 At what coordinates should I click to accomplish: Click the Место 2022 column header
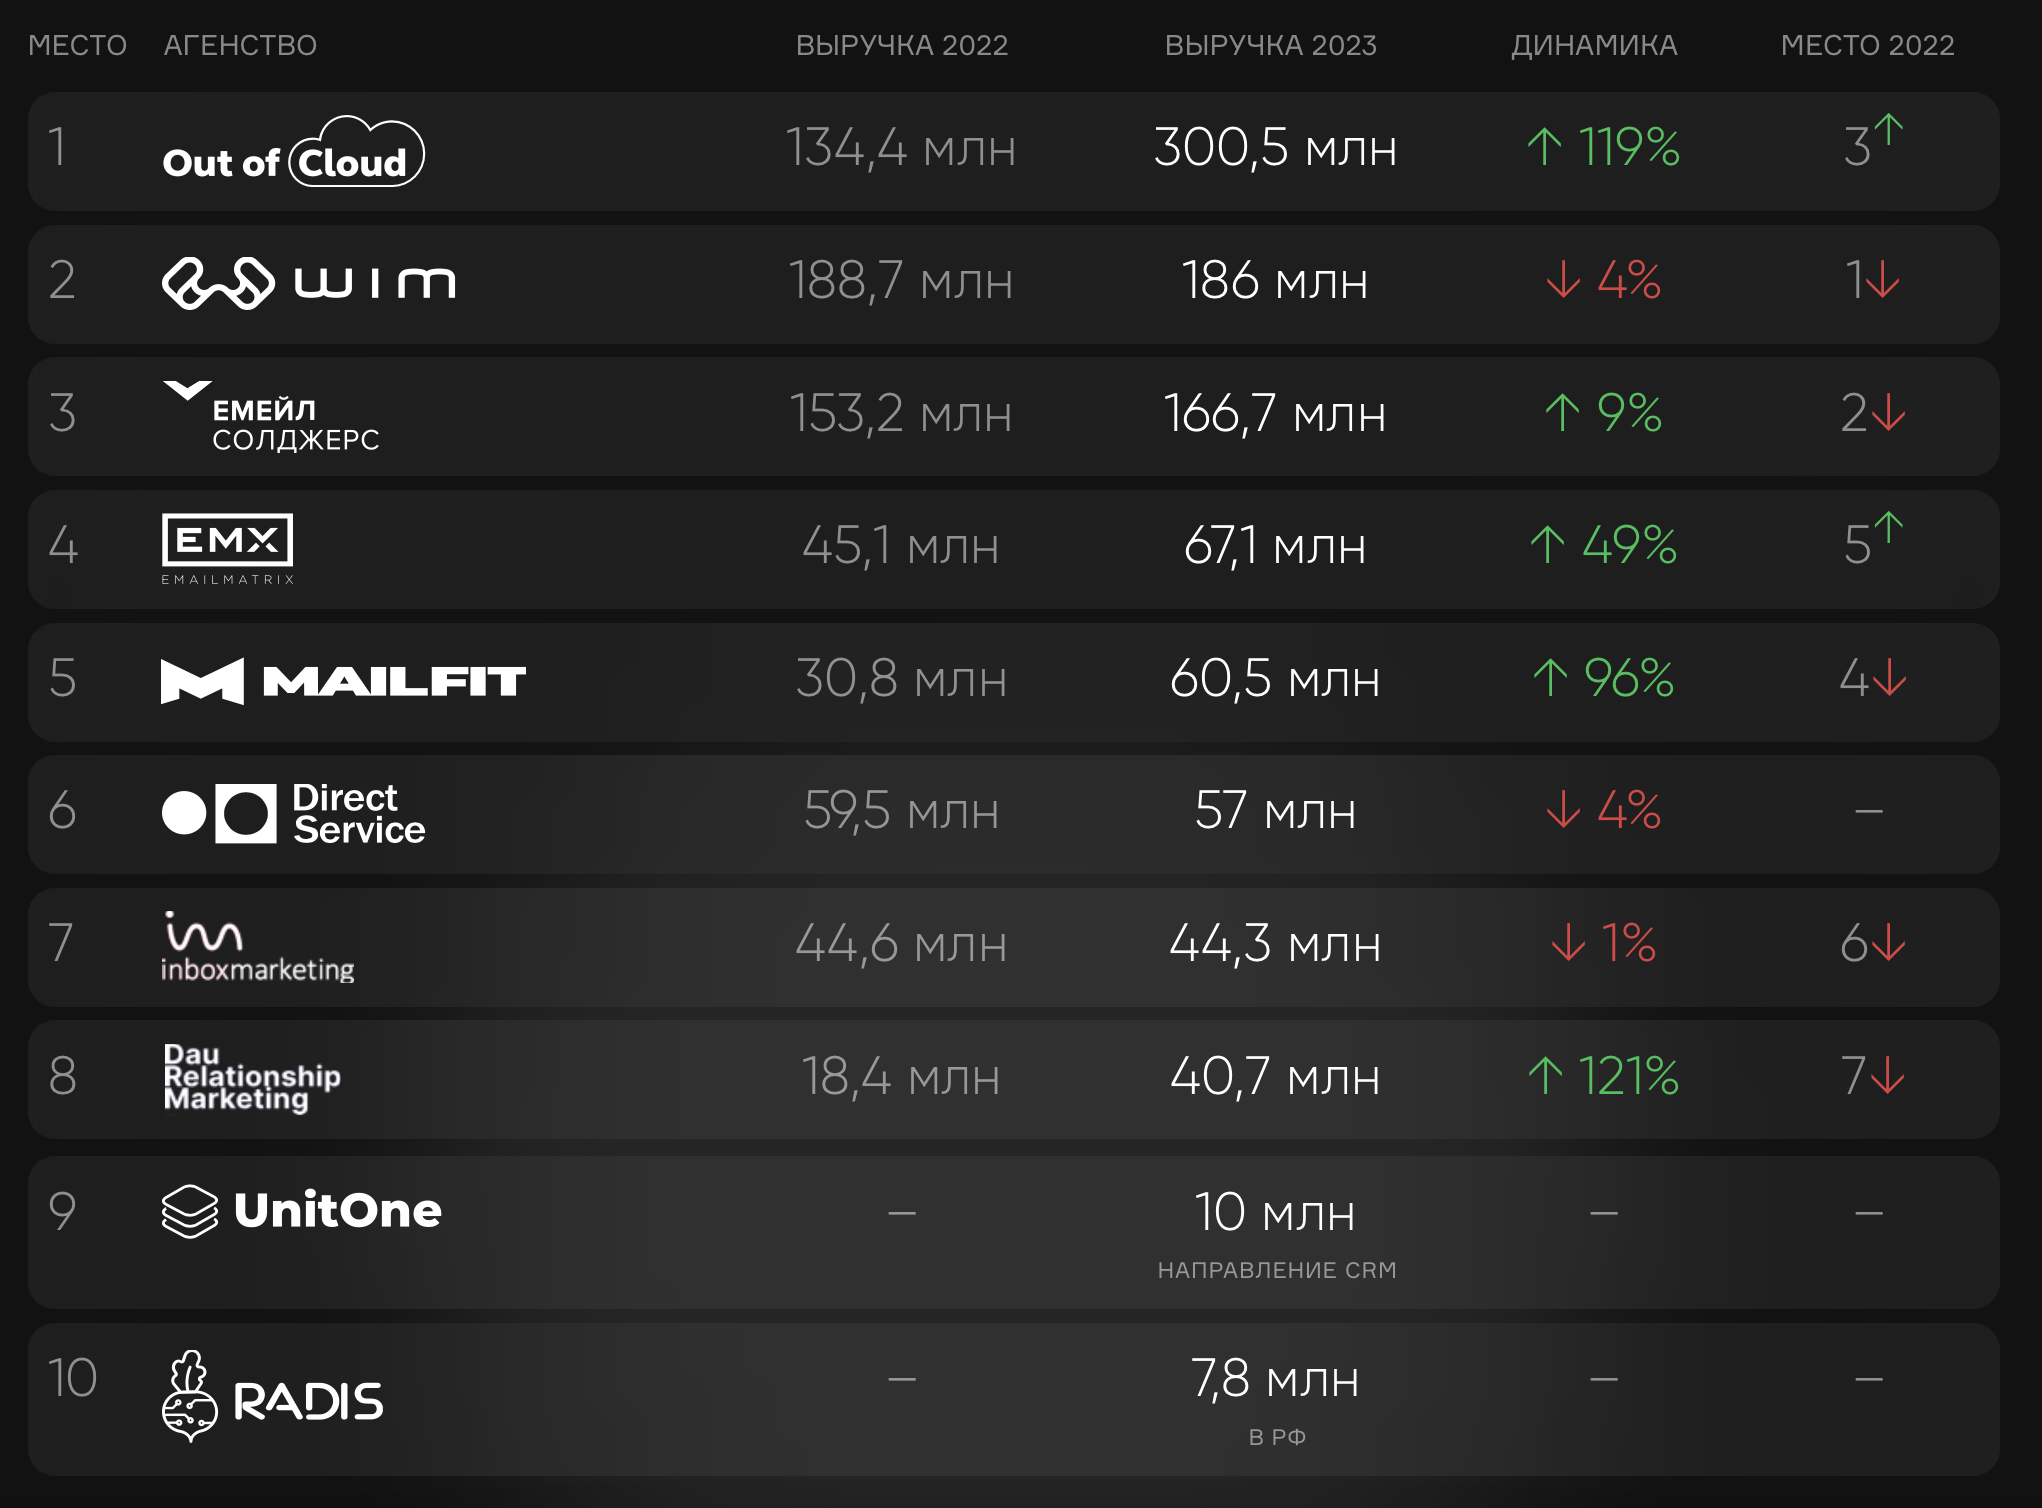click(x=1867, y=45)
